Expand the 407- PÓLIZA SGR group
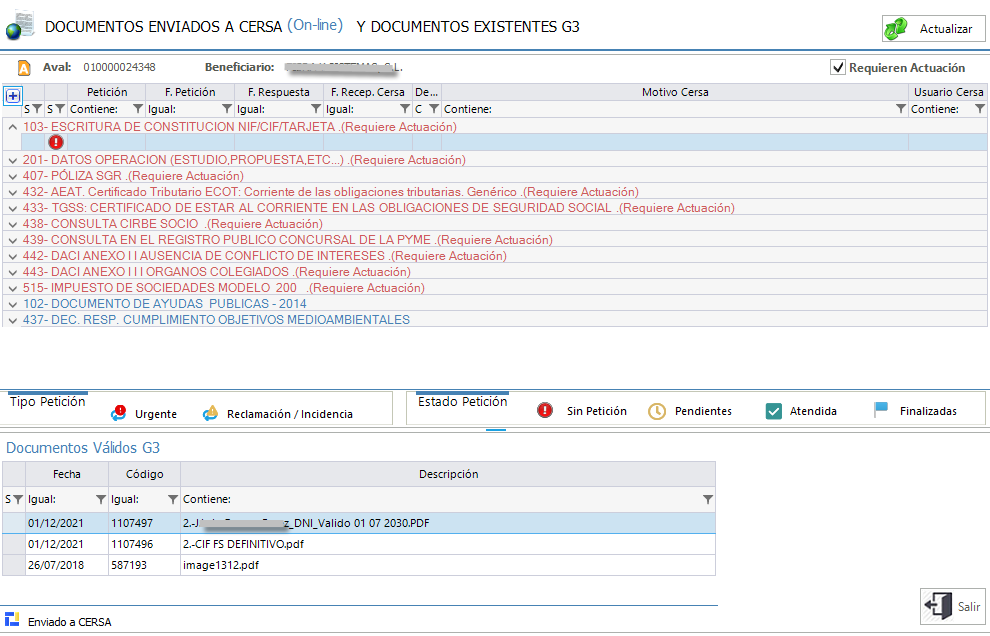990x636 pixels. tap(12, 176)
